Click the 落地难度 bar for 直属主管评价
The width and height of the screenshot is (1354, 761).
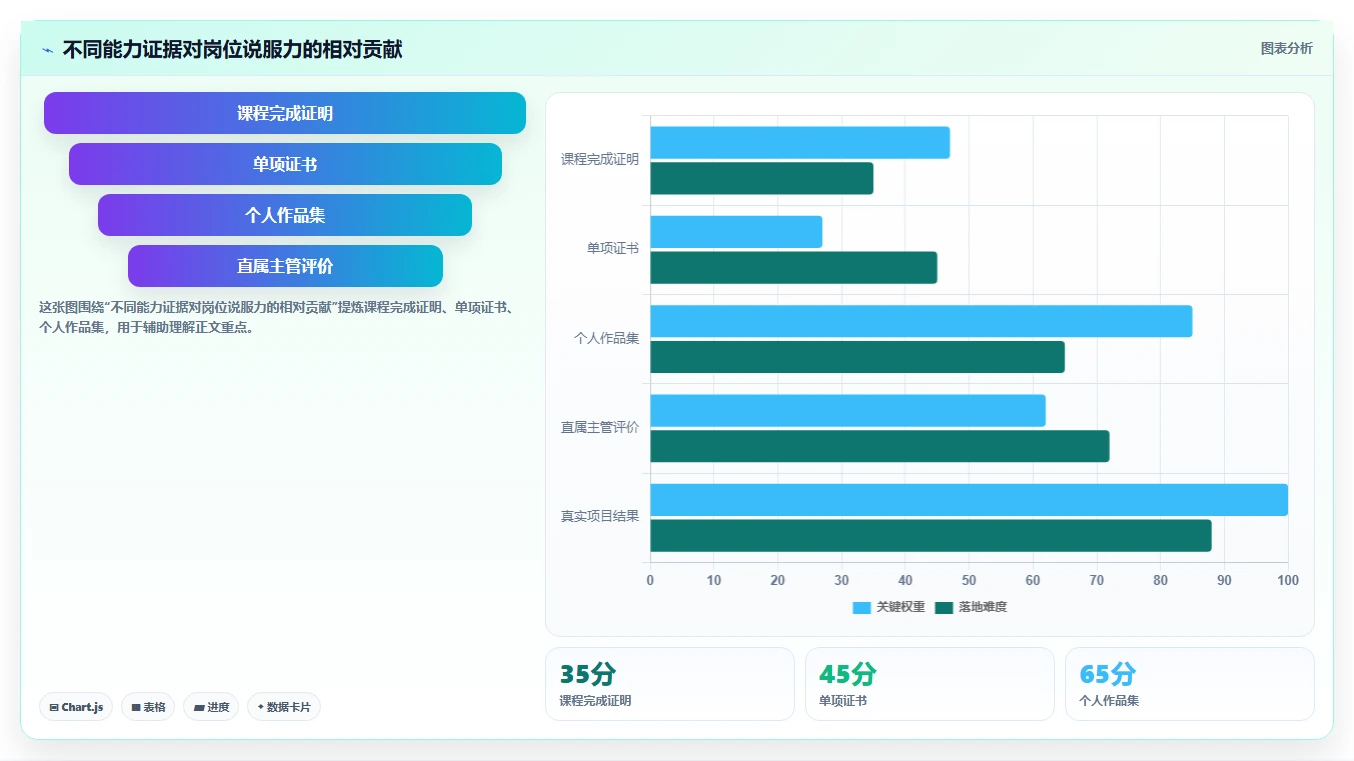click(x=880, y=446)
